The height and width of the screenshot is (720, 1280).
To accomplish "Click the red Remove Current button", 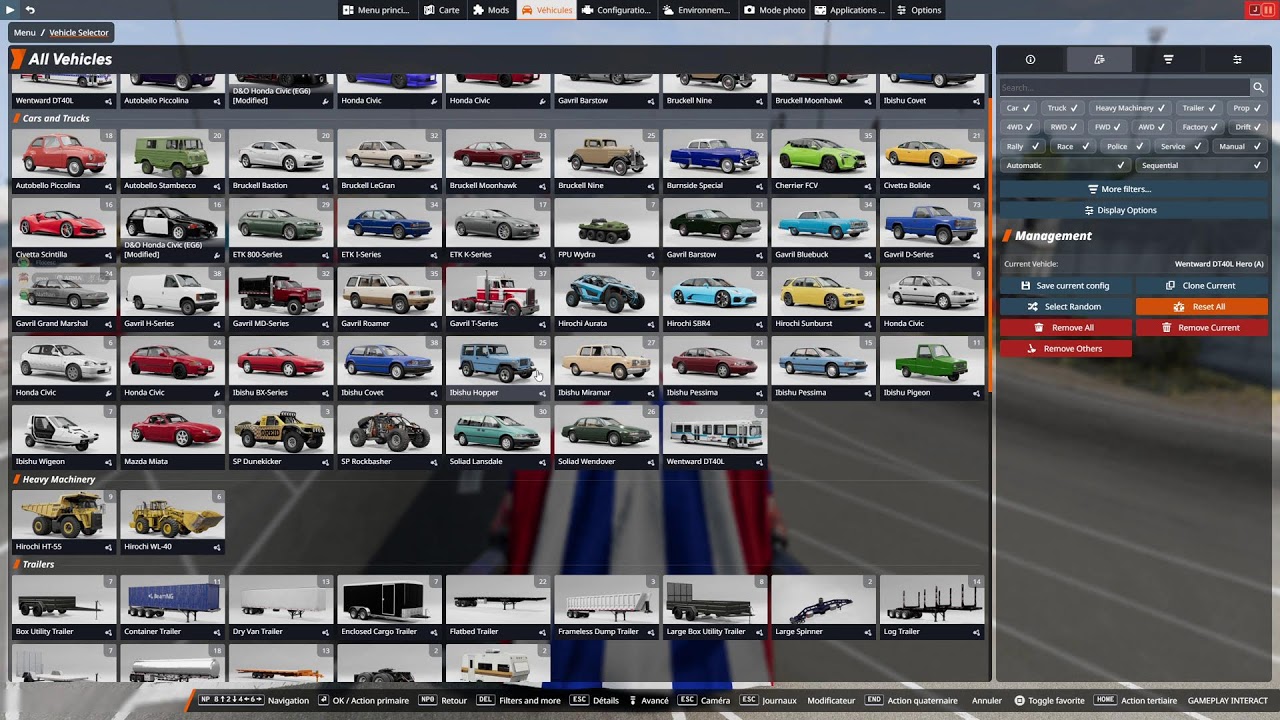I will tap(1202, 328).
